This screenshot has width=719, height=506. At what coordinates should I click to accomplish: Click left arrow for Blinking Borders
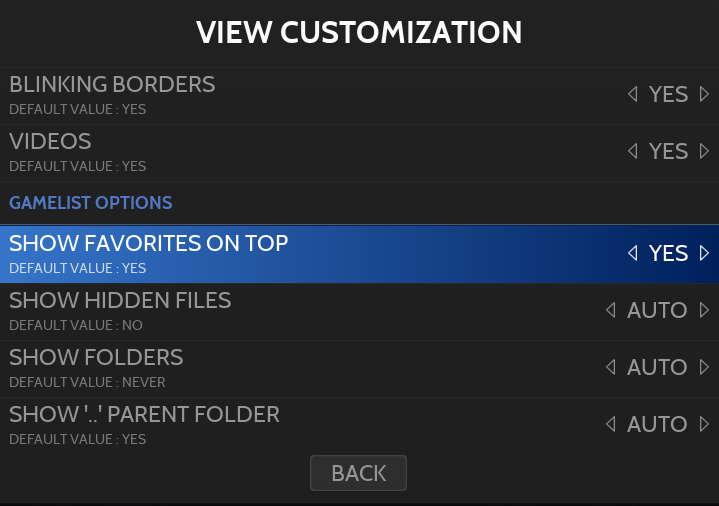(632, 95)
